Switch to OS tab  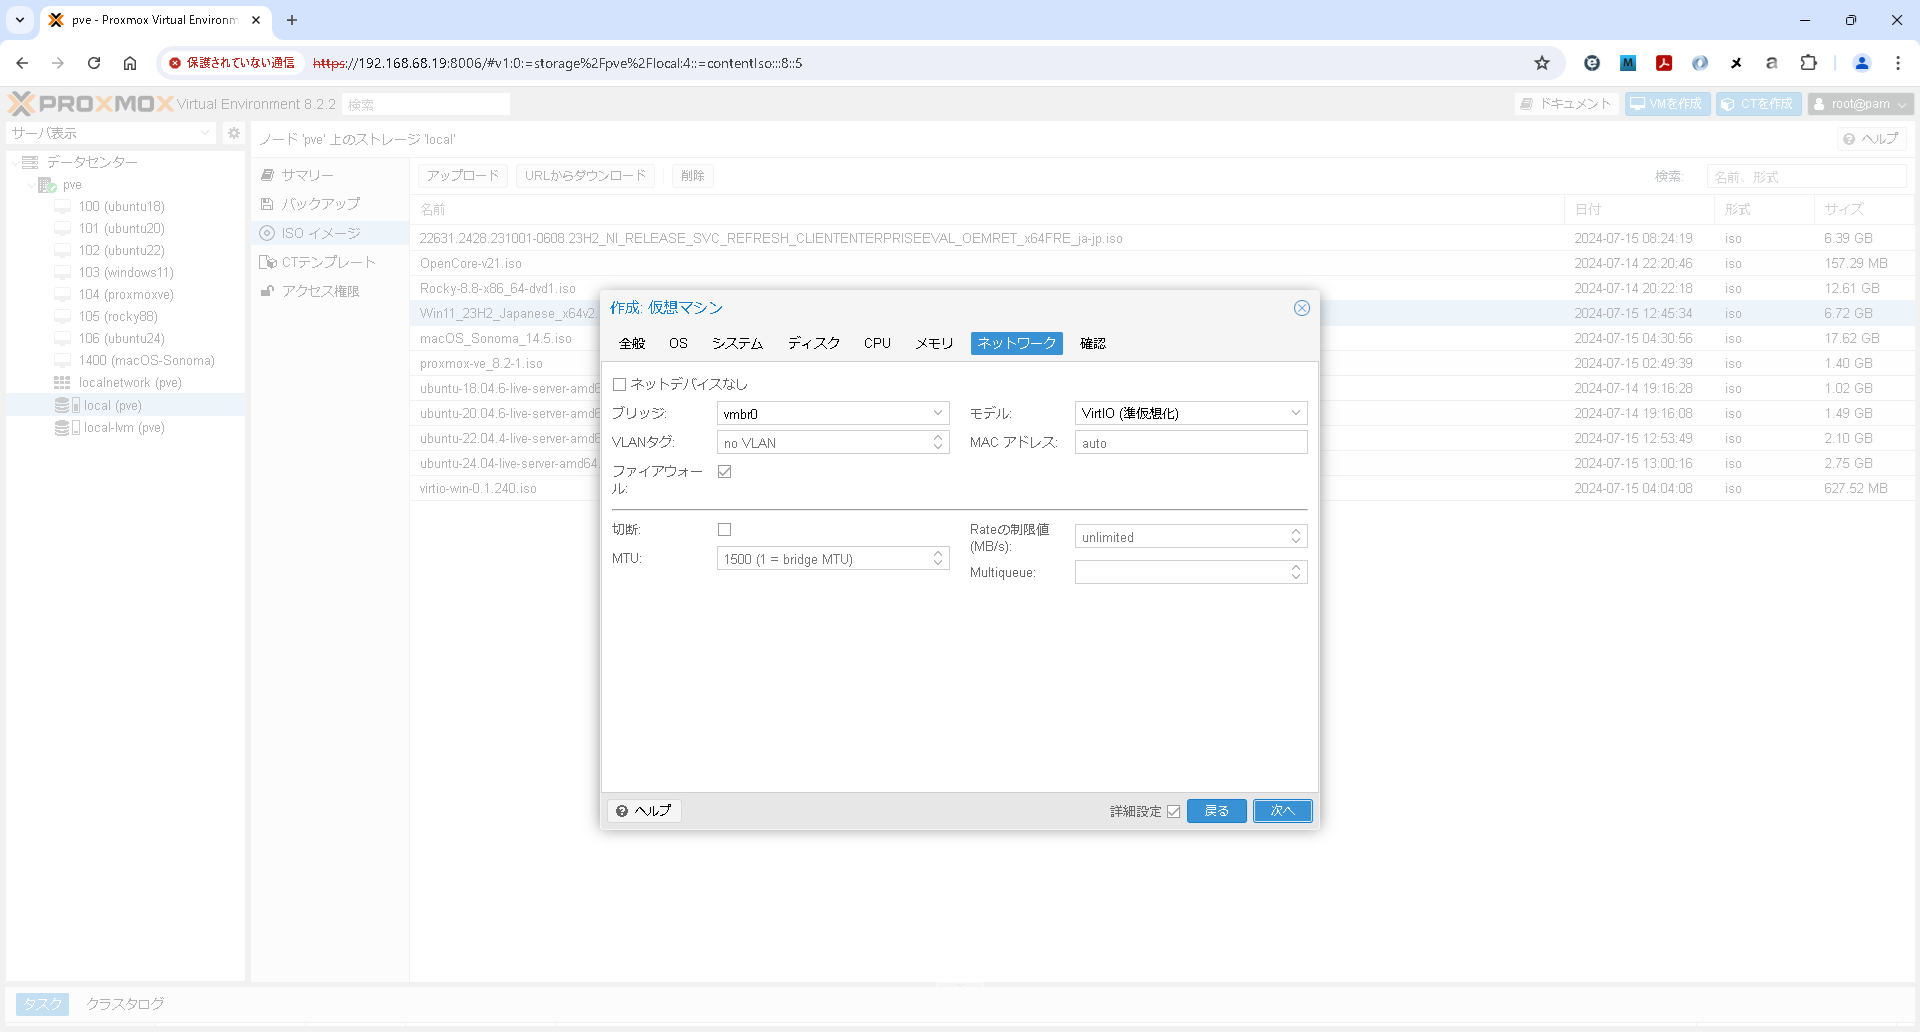coord(678,343)
